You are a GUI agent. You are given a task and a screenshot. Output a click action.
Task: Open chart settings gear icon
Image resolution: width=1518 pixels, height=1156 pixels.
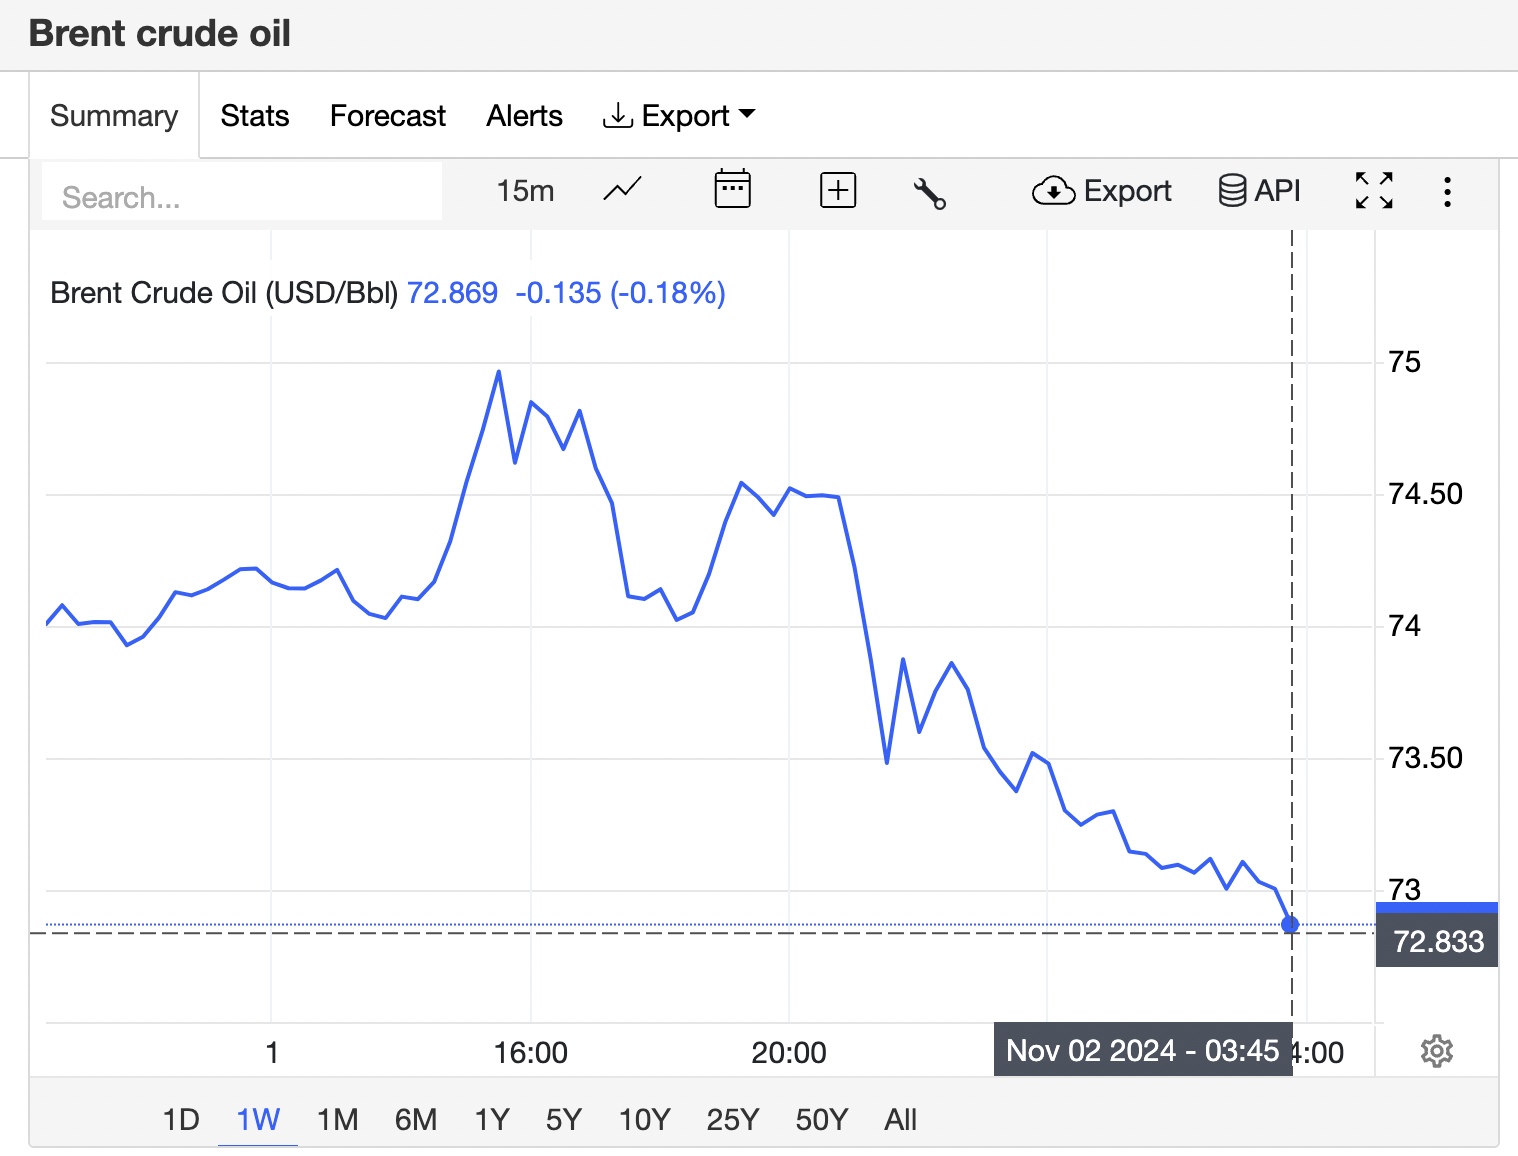[1436, 1051]
